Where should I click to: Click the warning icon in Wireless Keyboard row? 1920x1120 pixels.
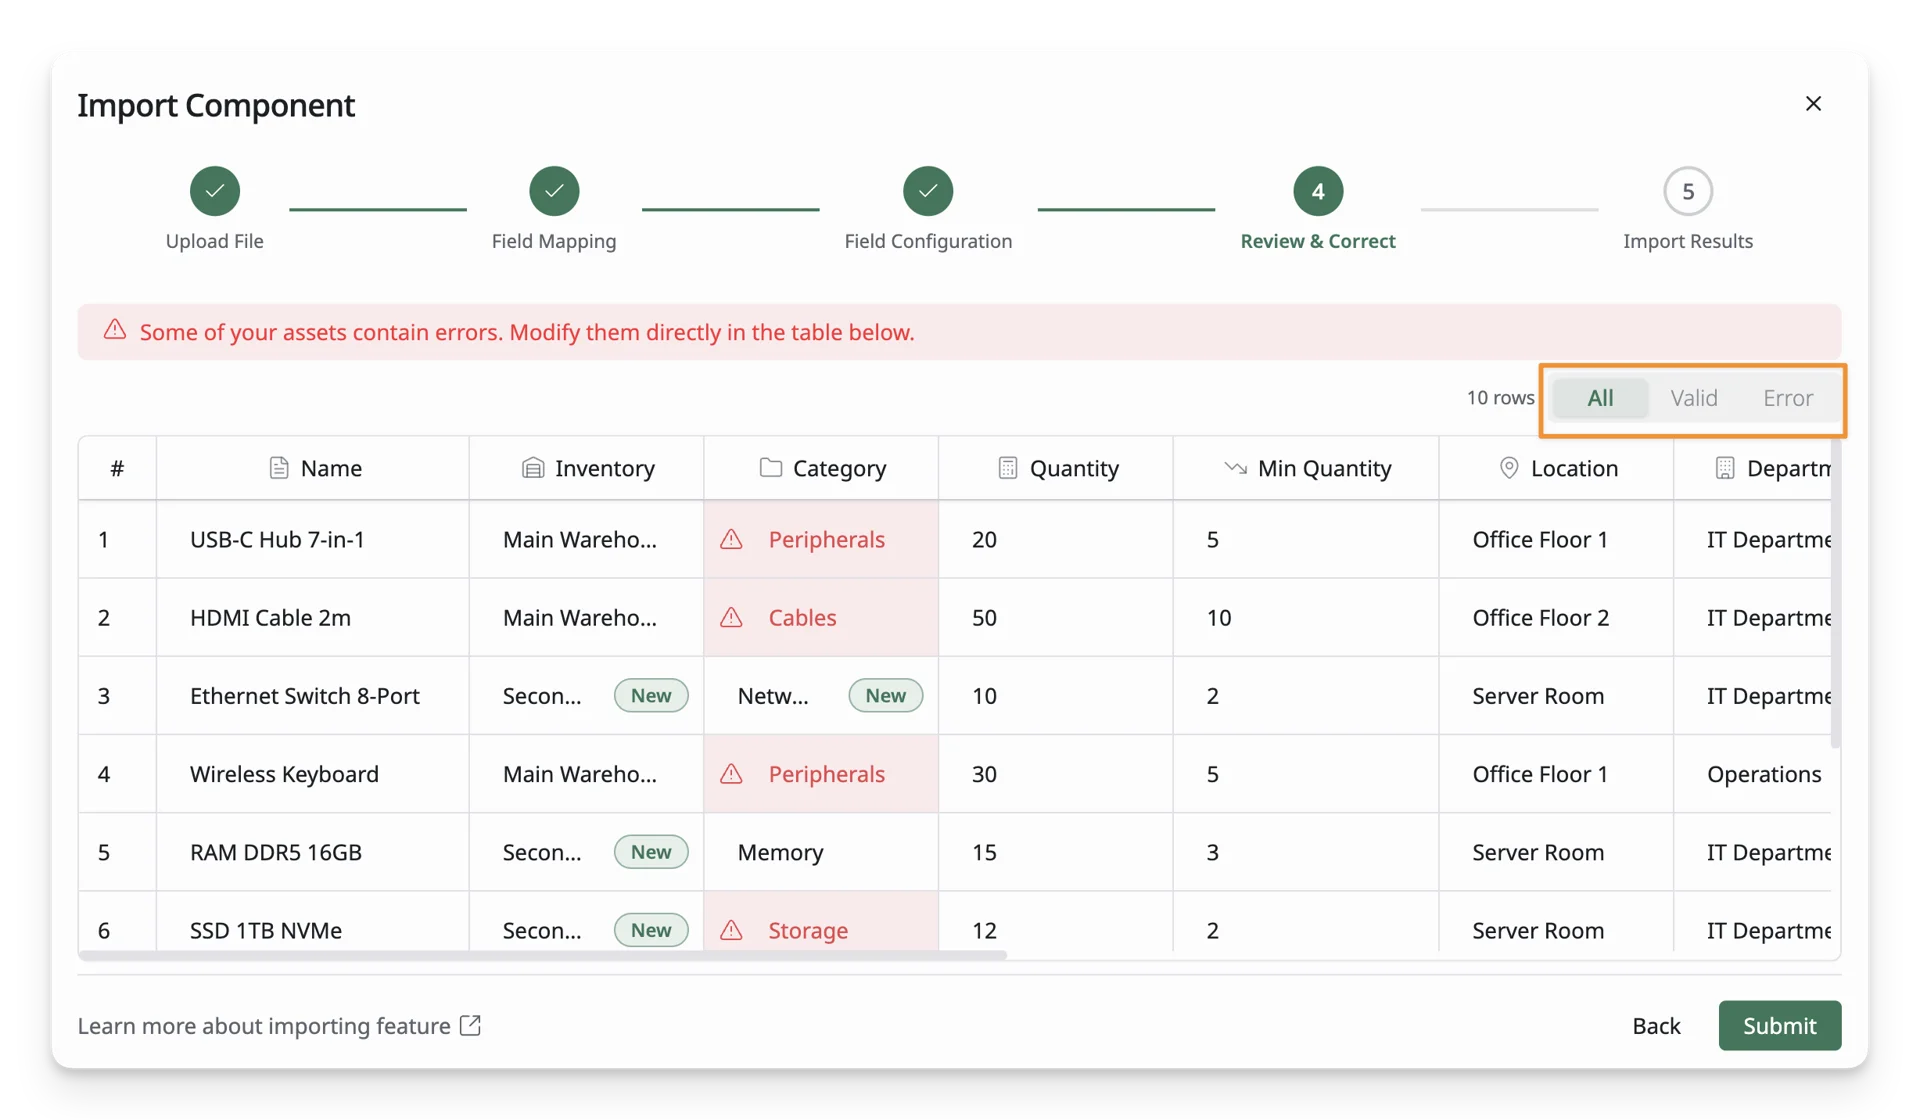pyautogui.click(x=732, y=774)
